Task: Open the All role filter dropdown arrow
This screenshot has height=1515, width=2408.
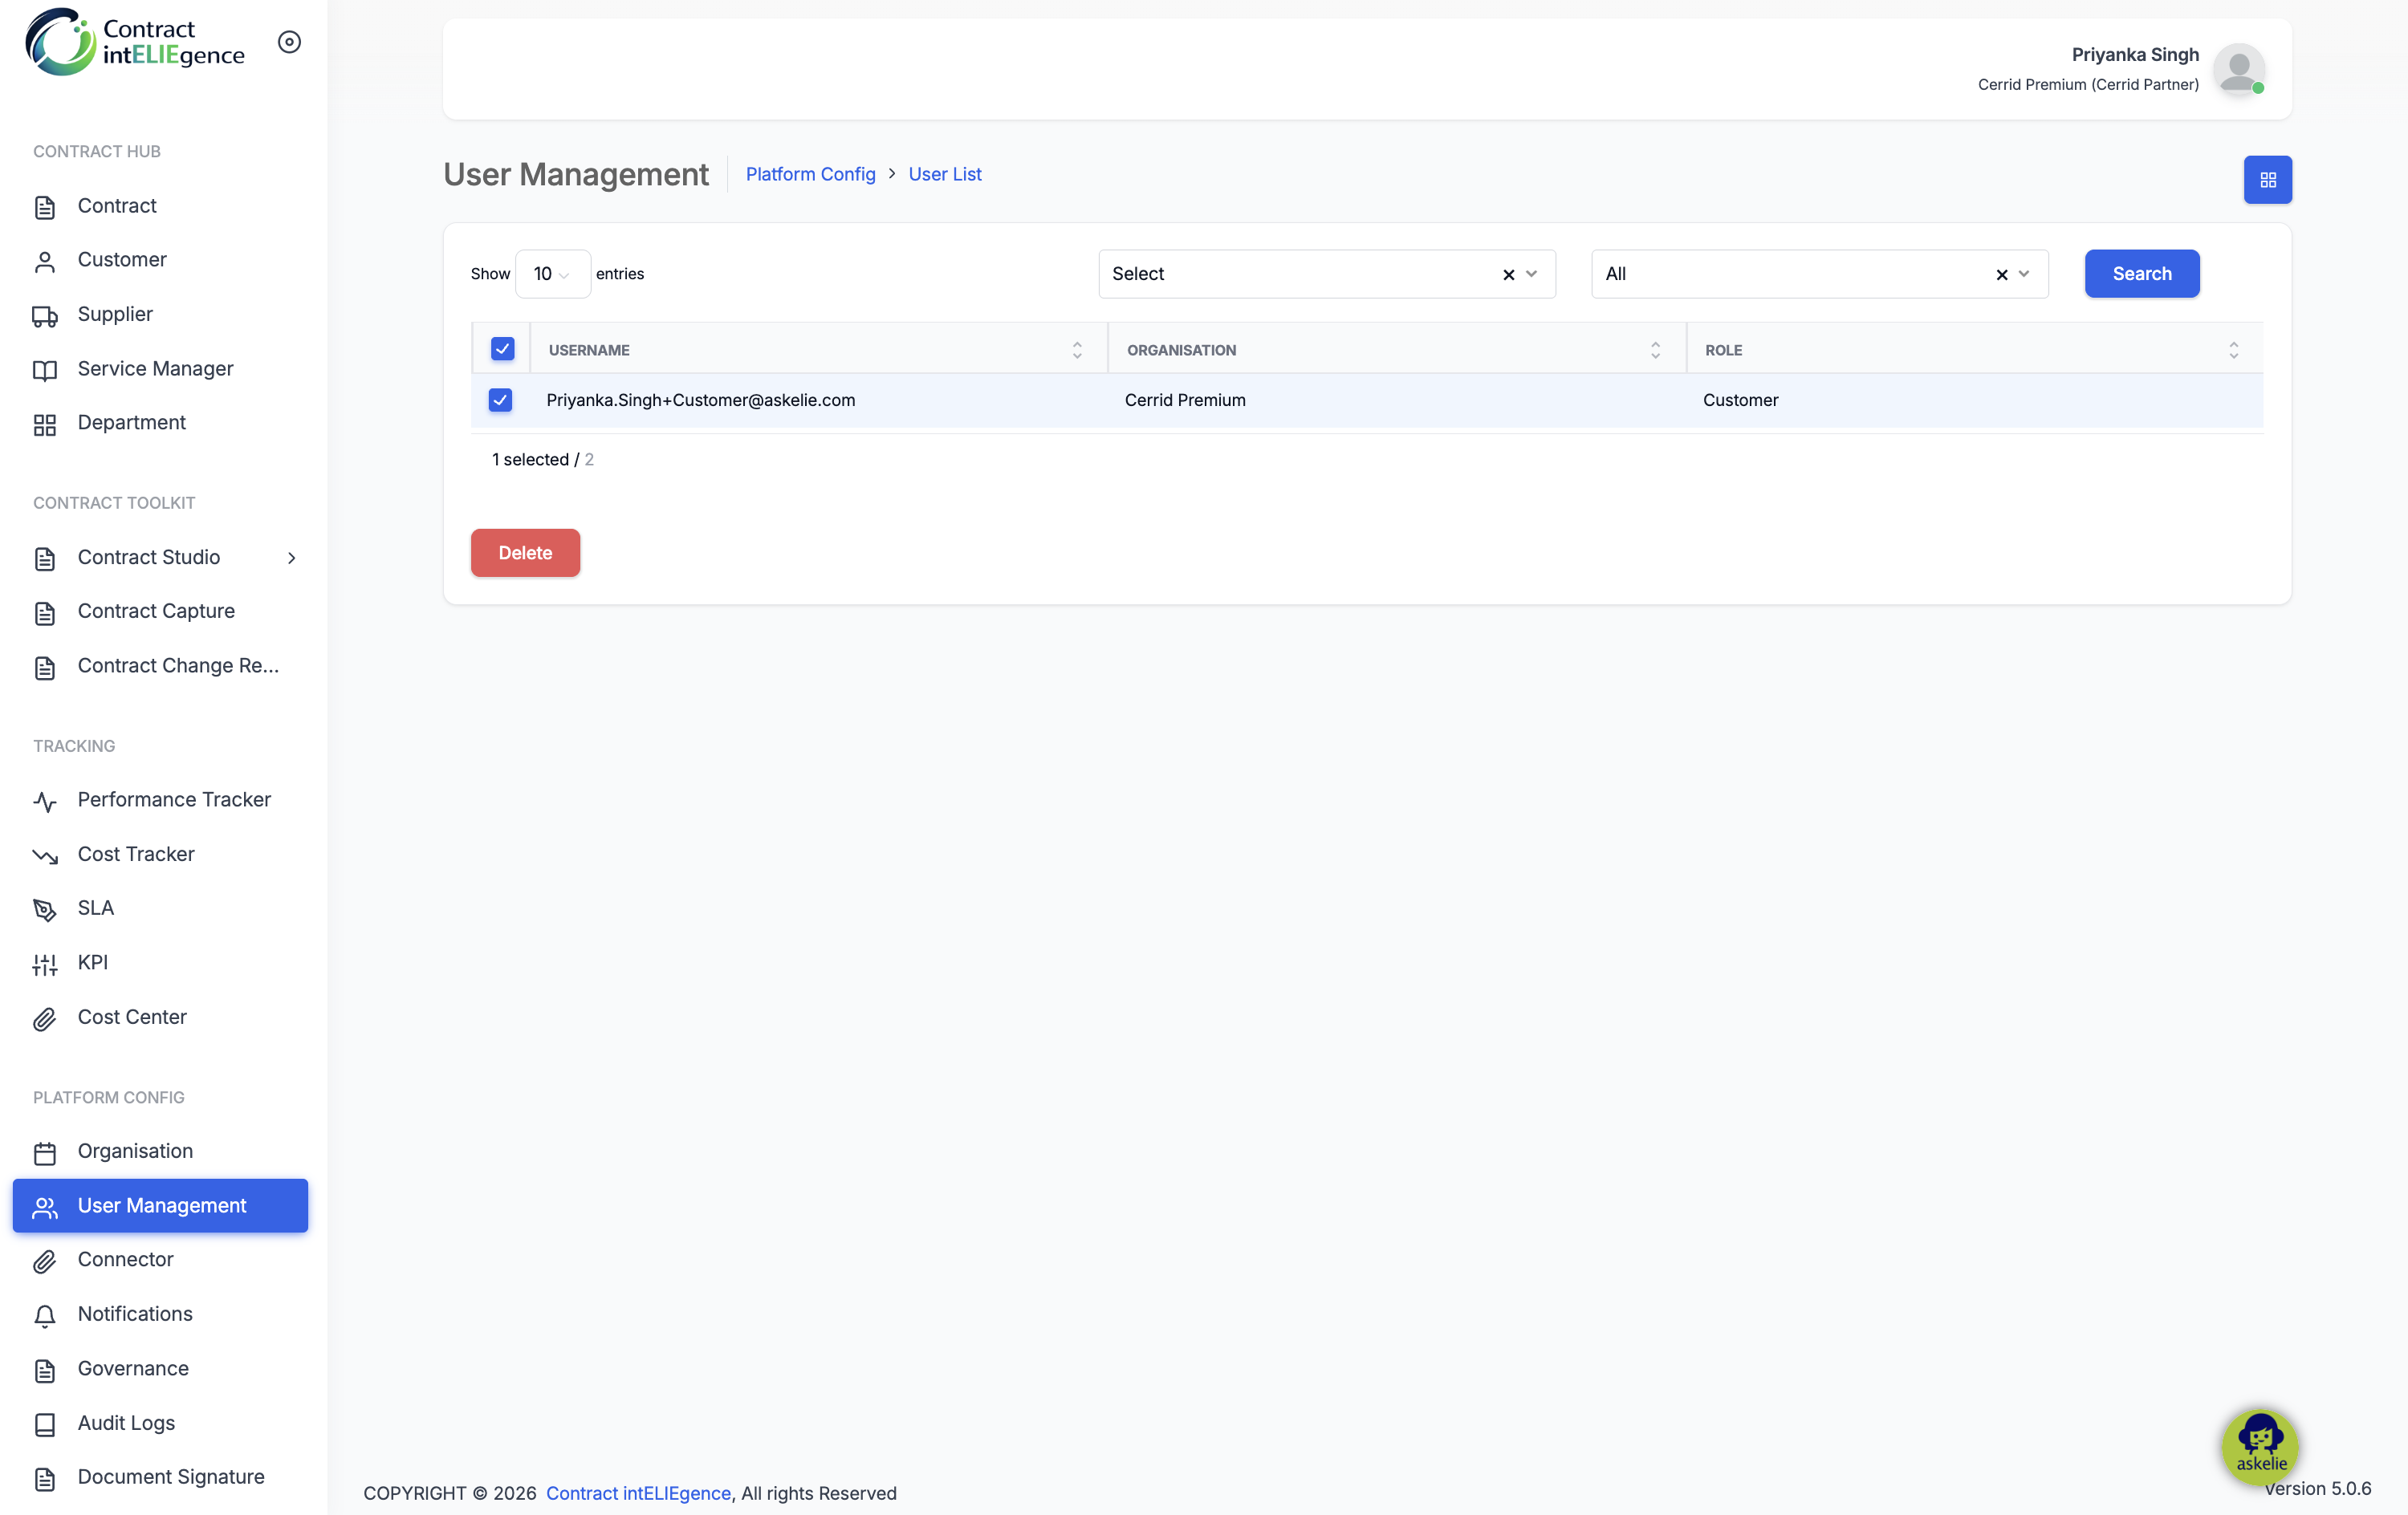Action: [2023, 274]
